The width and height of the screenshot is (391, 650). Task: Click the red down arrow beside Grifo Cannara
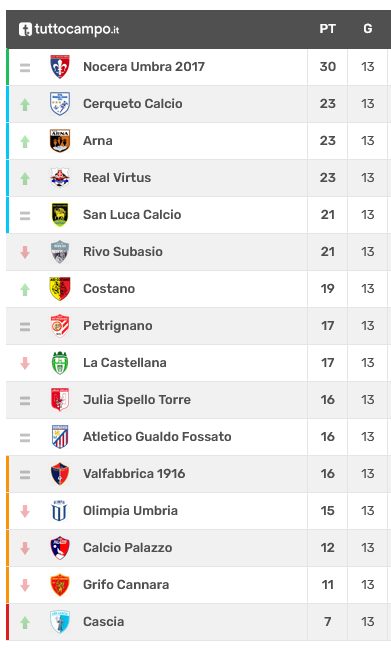coord(25,585)
